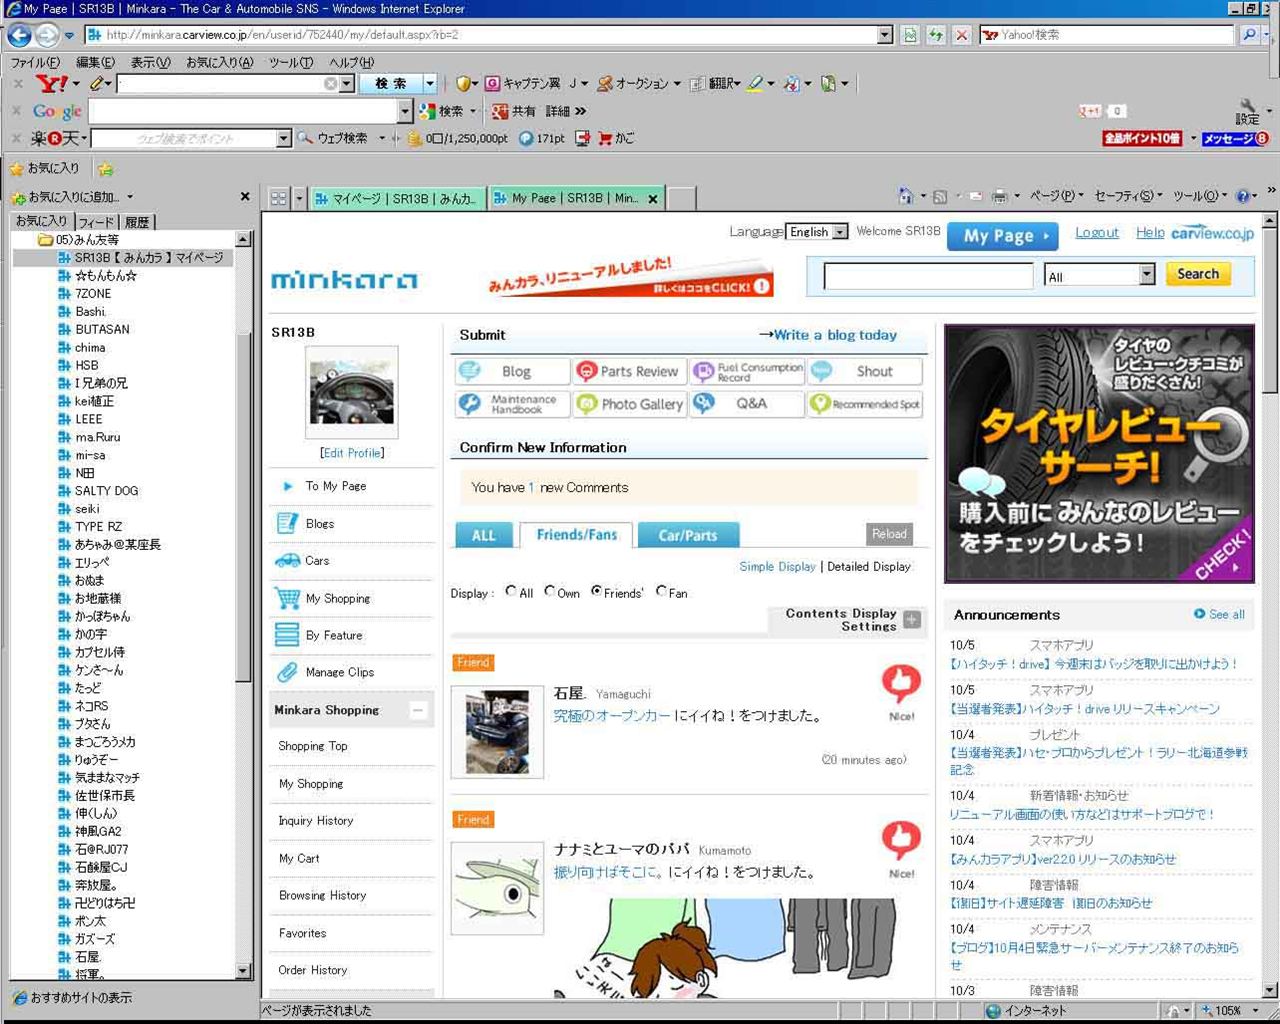
Task: Click See all announcements link
Action: [x=1219, y=614]
